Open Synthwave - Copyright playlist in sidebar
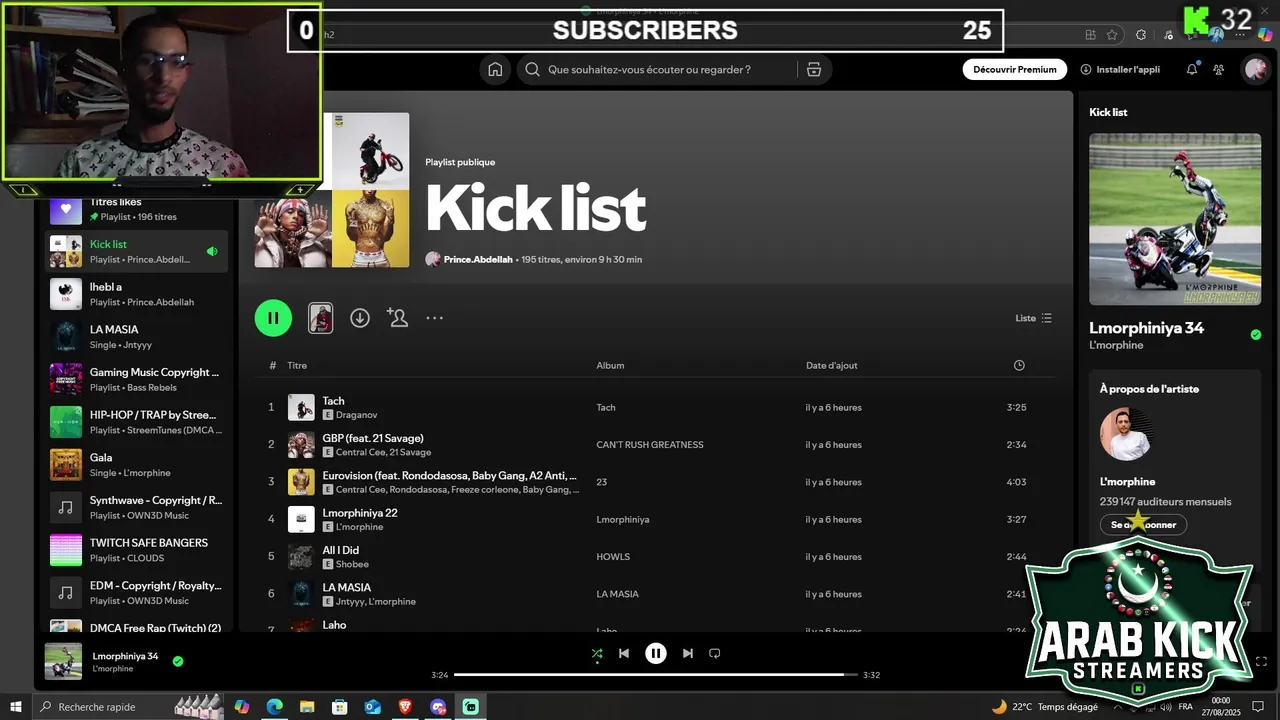The height and width of the screenshot is (720, 1280). [x=136, y=507]
